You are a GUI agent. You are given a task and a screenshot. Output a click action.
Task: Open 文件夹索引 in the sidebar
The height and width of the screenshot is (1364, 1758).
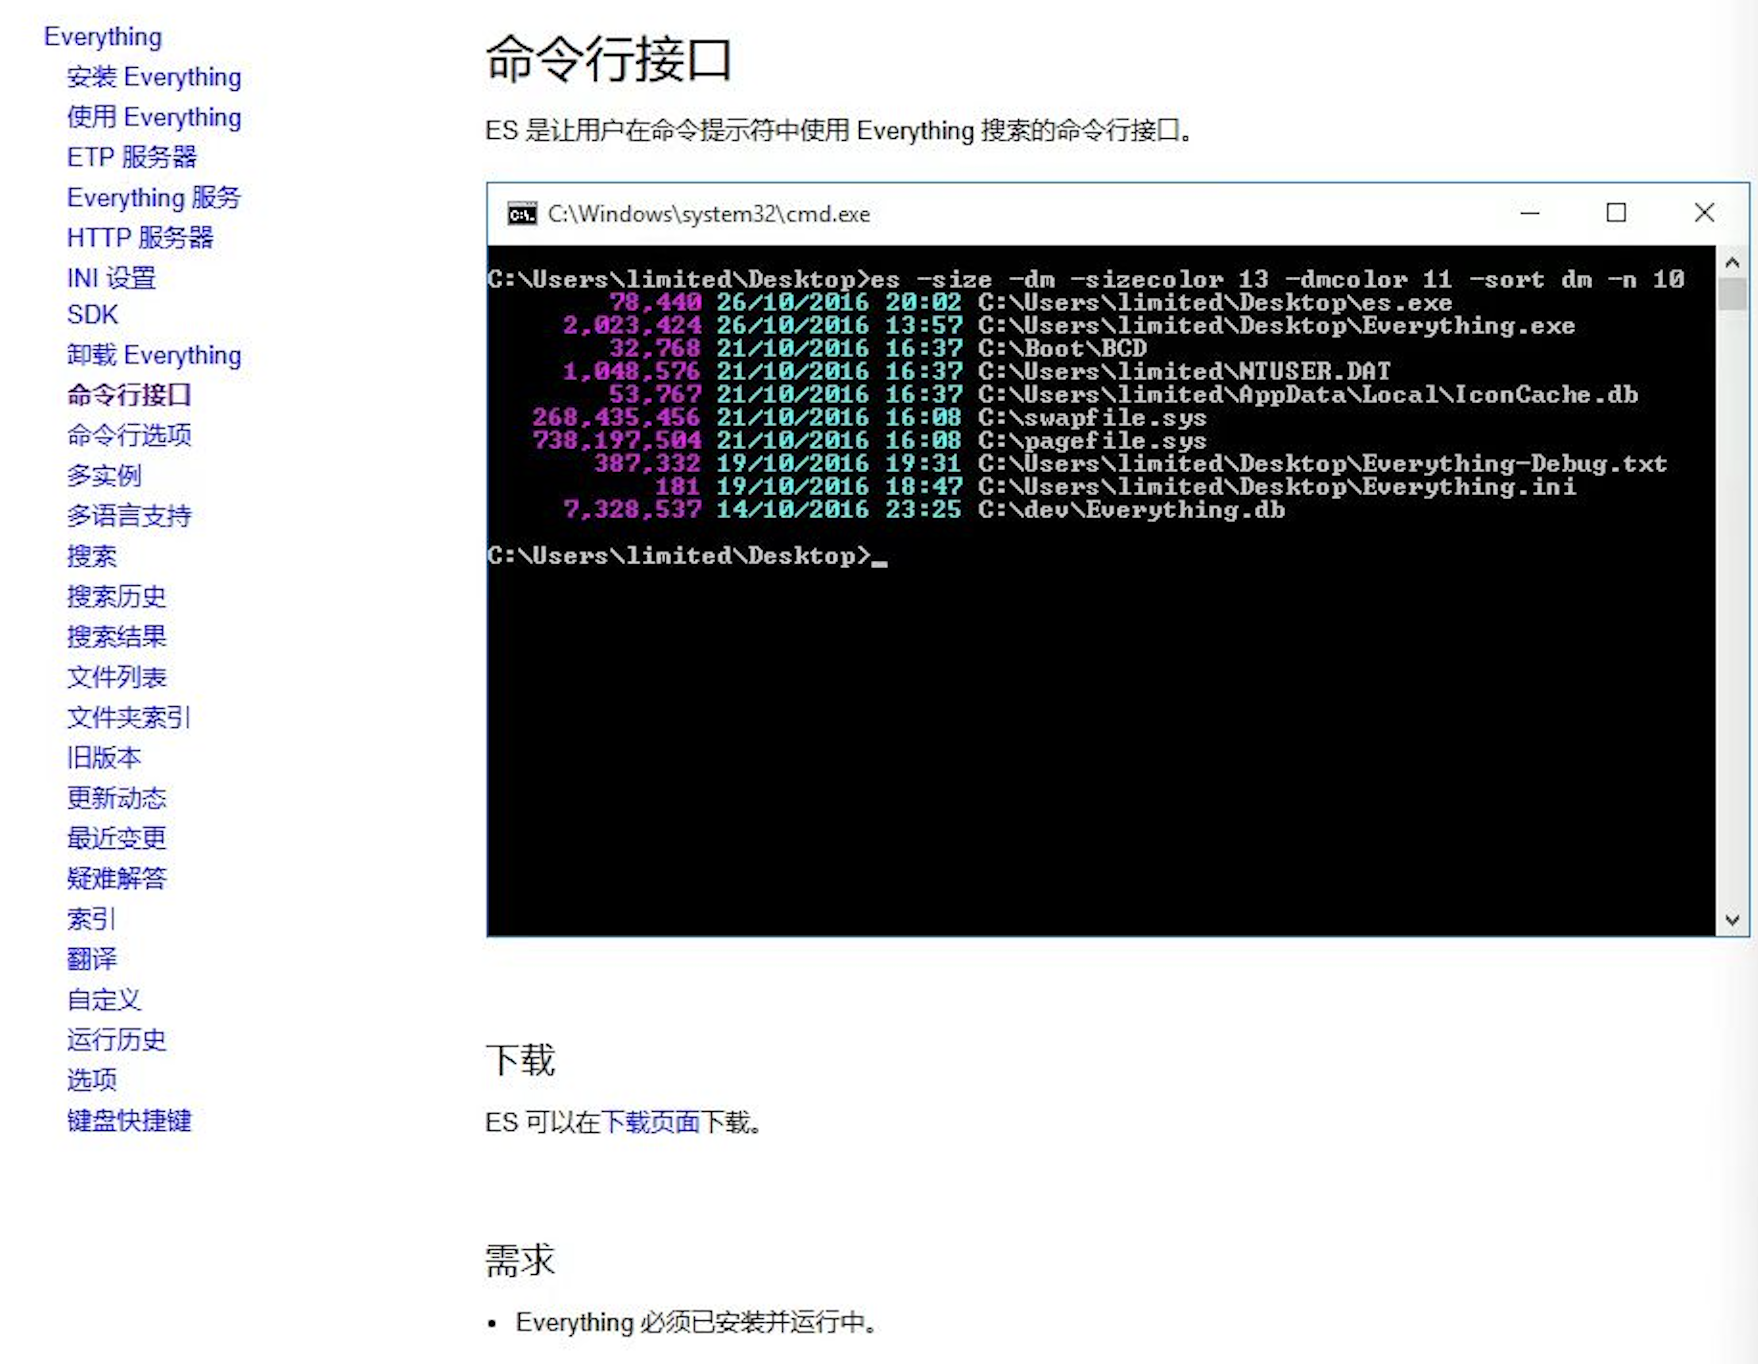[x=129, y=717]
